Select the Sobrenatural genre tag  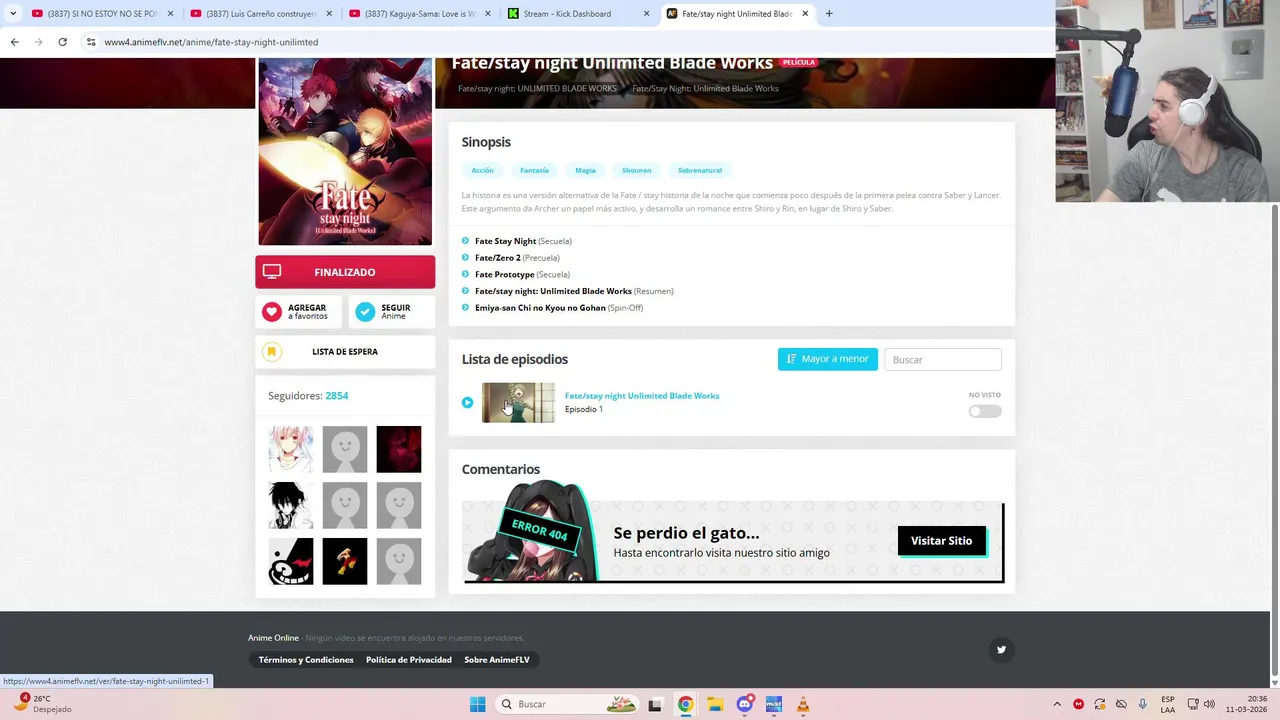tap(700, 170)
